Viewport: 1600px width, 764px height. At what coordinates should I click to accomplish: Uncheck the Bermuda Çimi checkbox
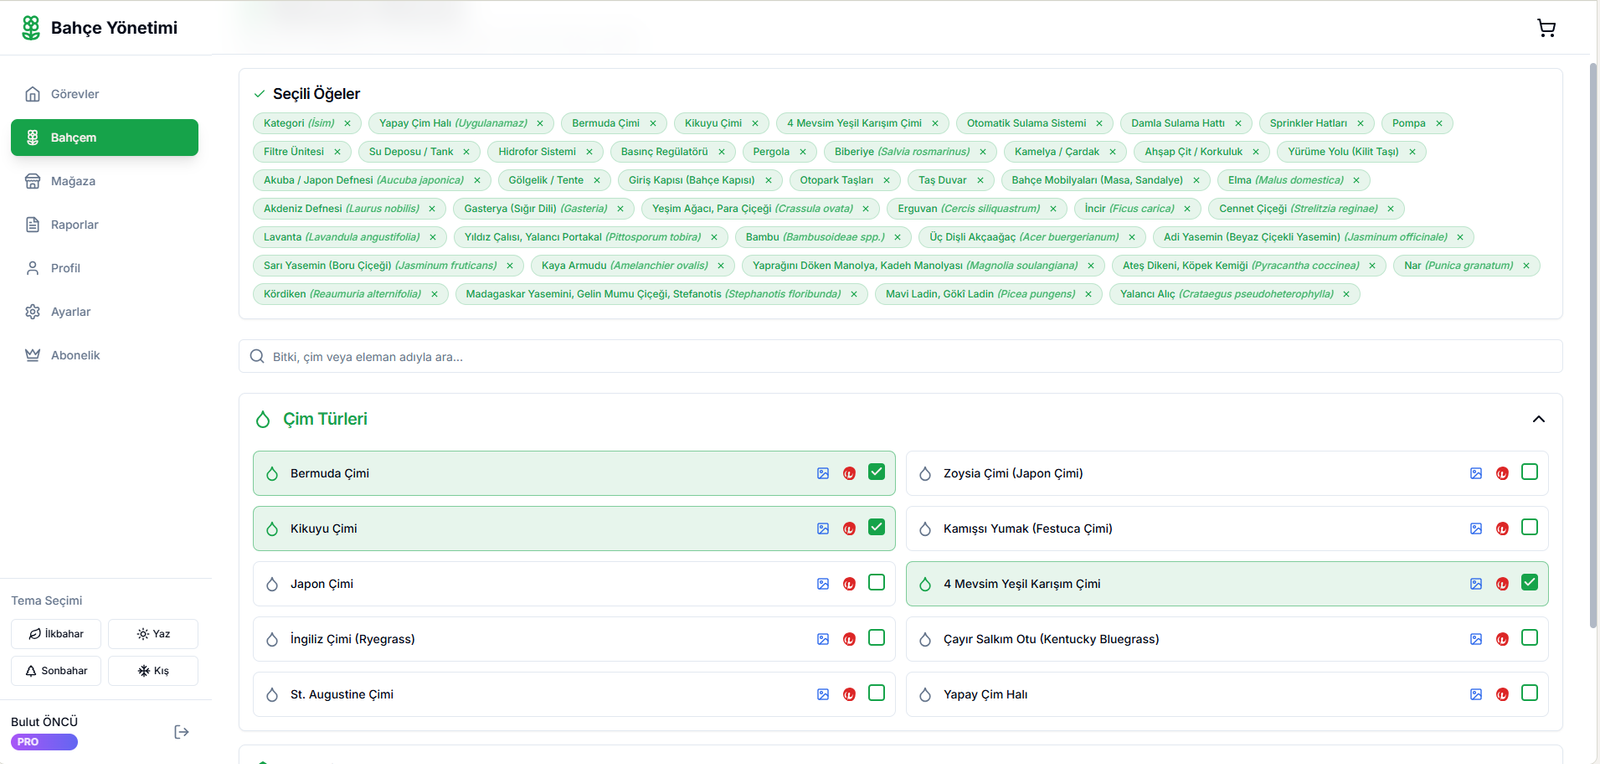coord(876,472)
